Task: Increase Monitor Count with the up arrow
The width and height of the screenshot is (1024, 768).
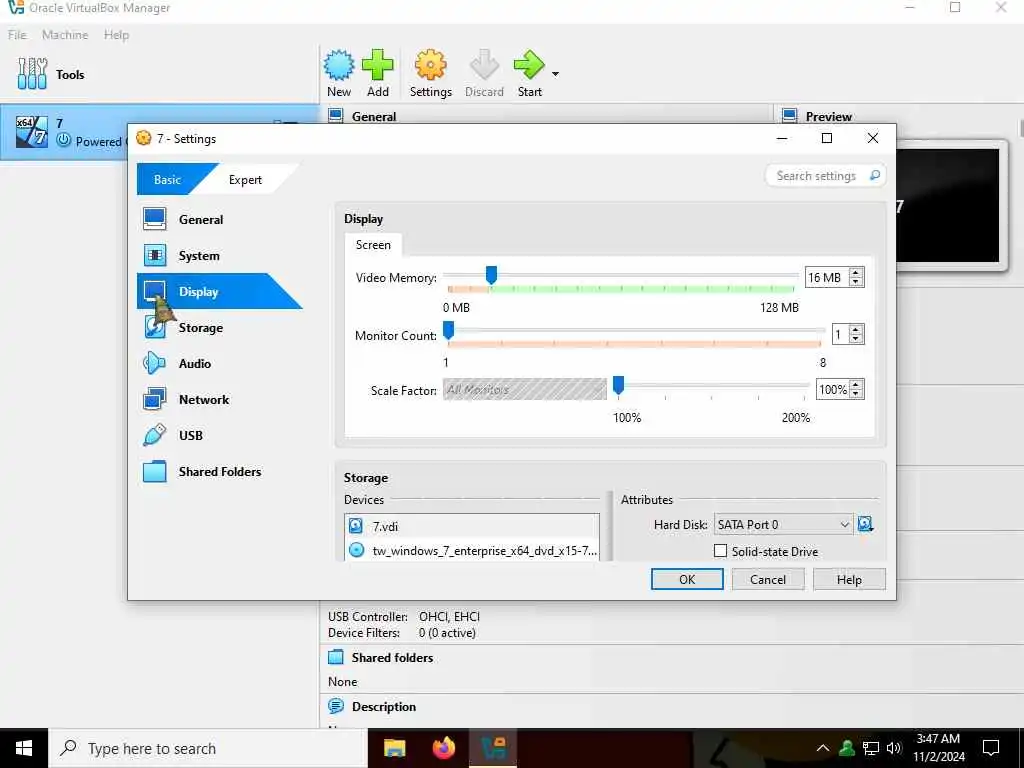Action: tap(856, 330)
